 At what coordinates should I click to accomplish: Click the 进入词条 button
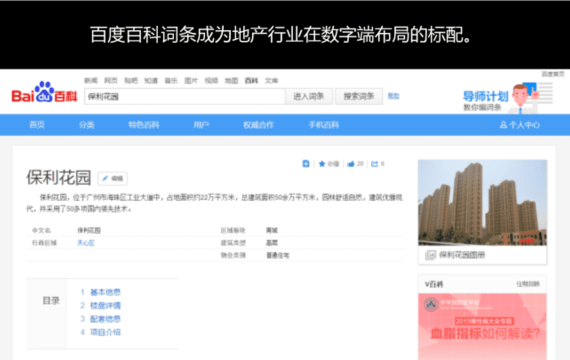click(309, 96)
